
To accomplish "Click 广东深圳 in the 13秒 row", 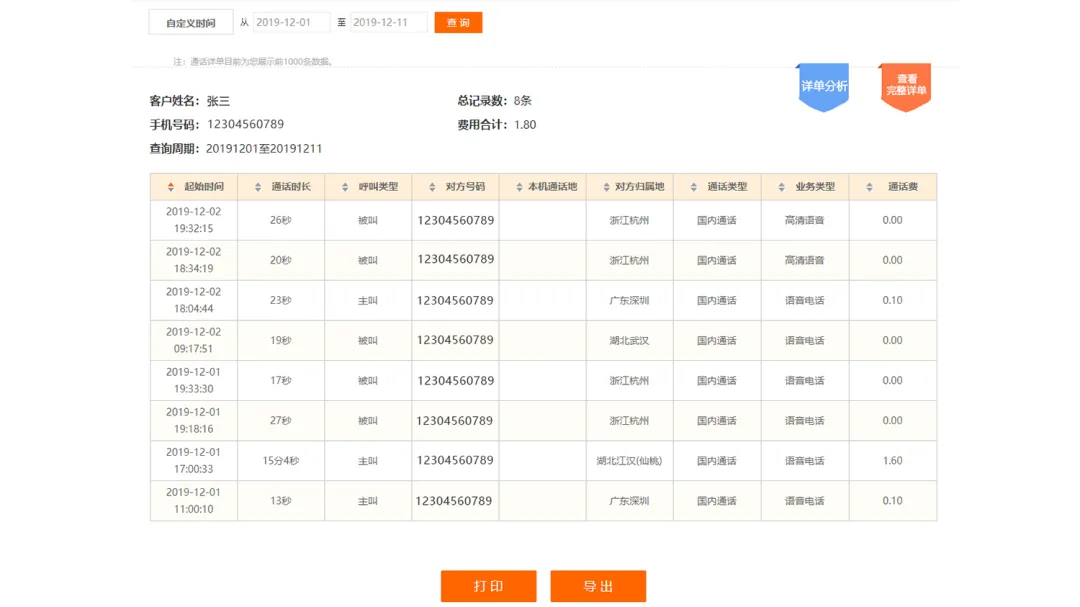I will [x=629, y=500].
